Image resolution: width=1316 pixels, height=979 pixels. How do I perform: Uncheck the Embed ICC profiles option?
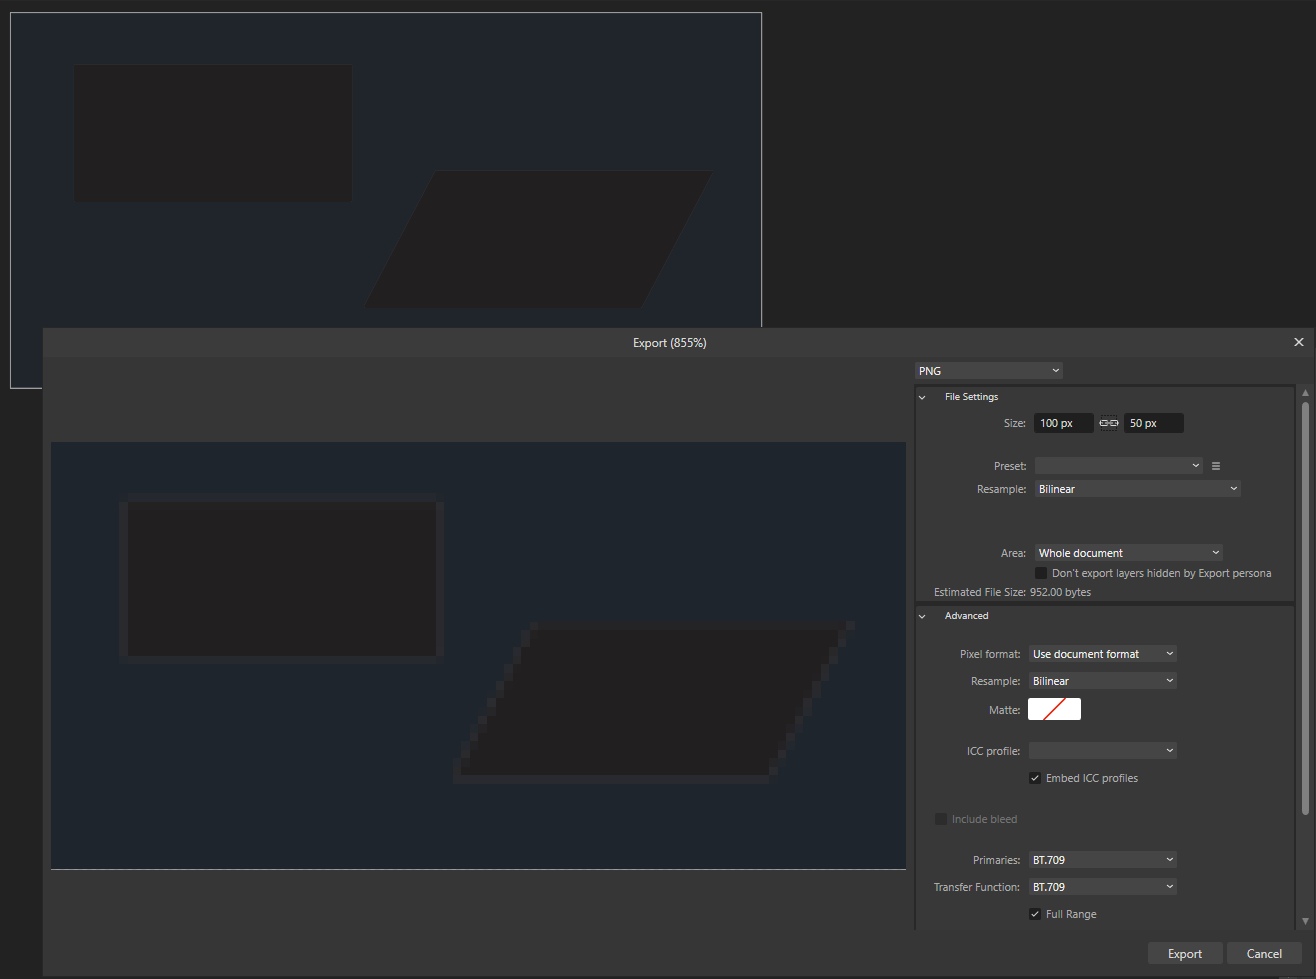1035,777
